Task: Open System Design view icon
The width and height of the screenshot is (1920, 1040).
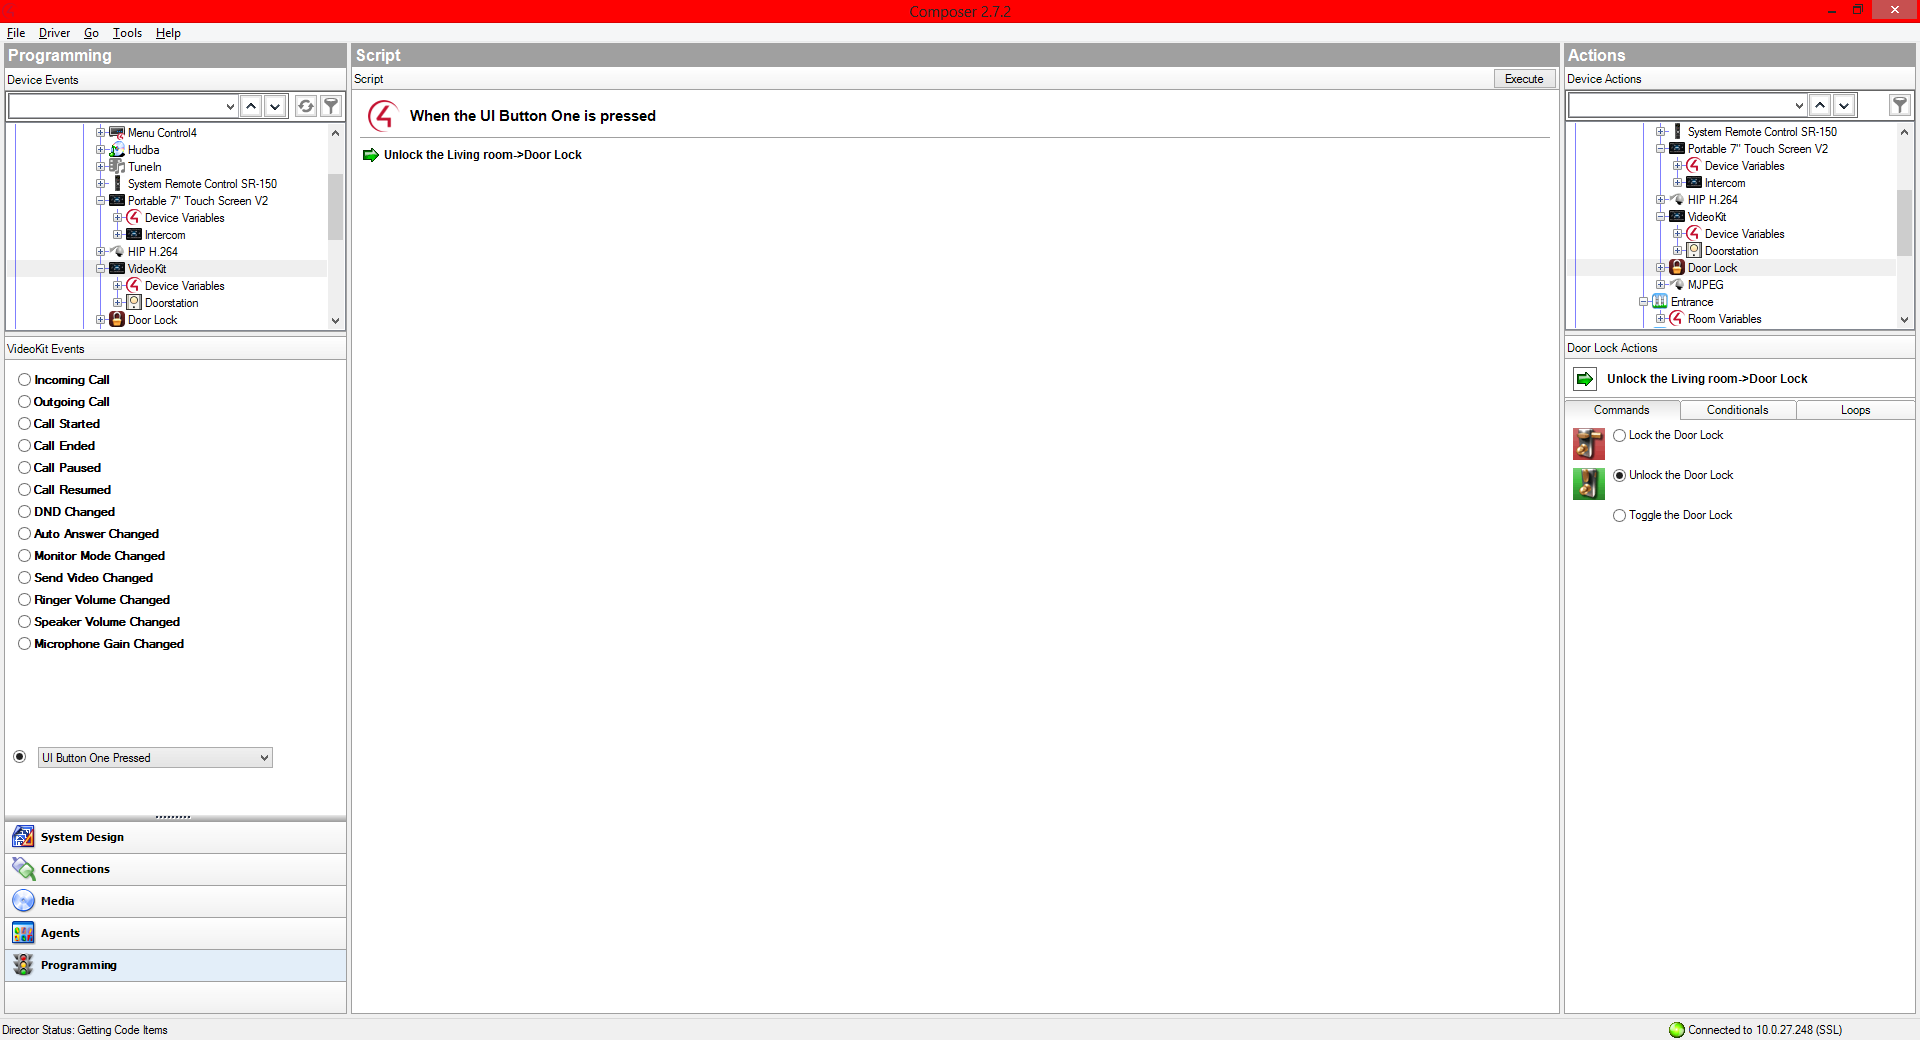Action: pos(23,837)
